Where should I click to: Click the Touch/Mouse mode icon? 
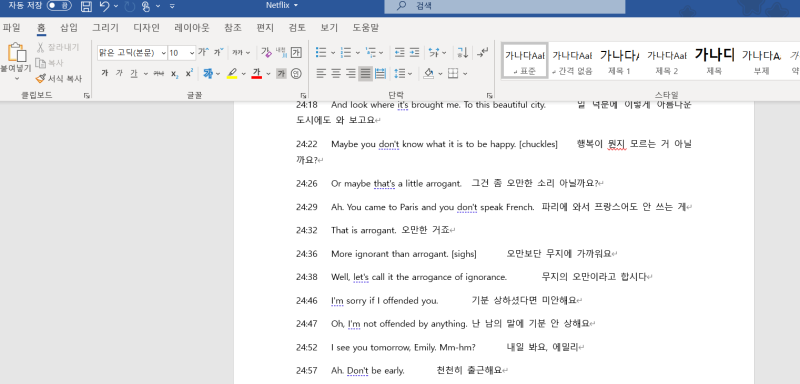pyautogui.click(x=146, y=6)
